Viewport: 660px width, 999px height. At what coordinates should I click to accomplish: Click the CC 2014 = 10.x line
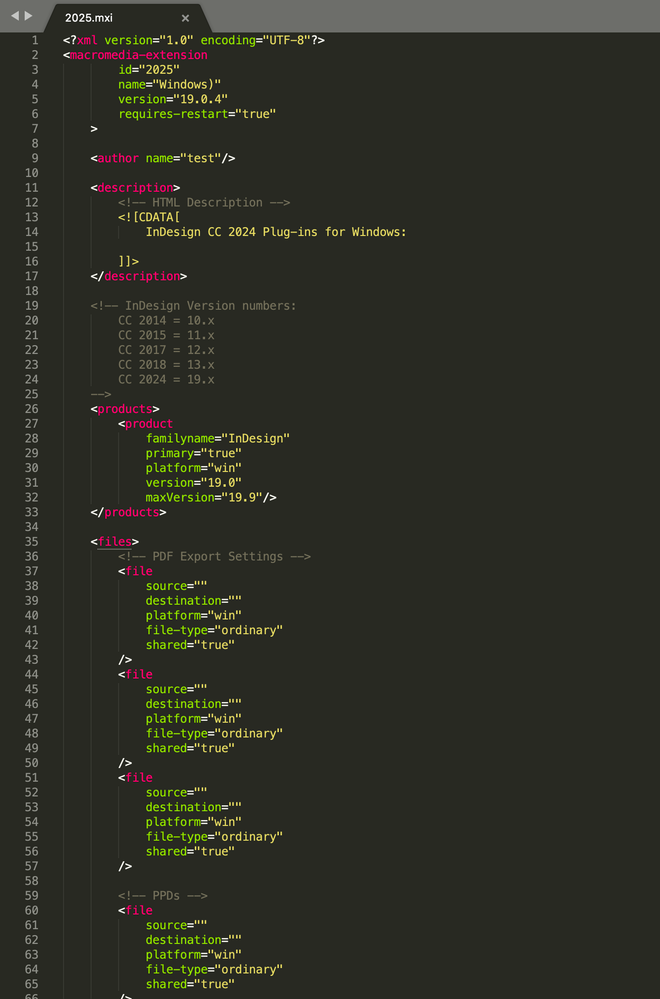click(166, 320)
